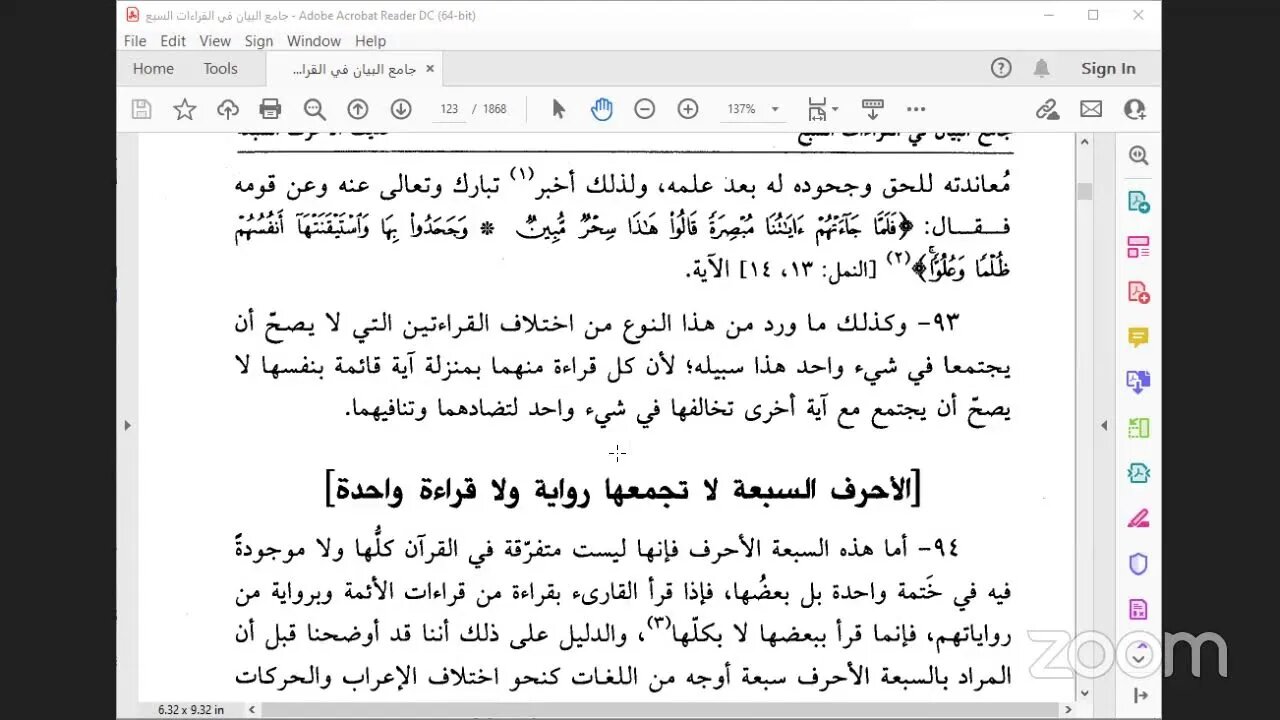
Task: Share the file with others
Action: coord(1134,109)
